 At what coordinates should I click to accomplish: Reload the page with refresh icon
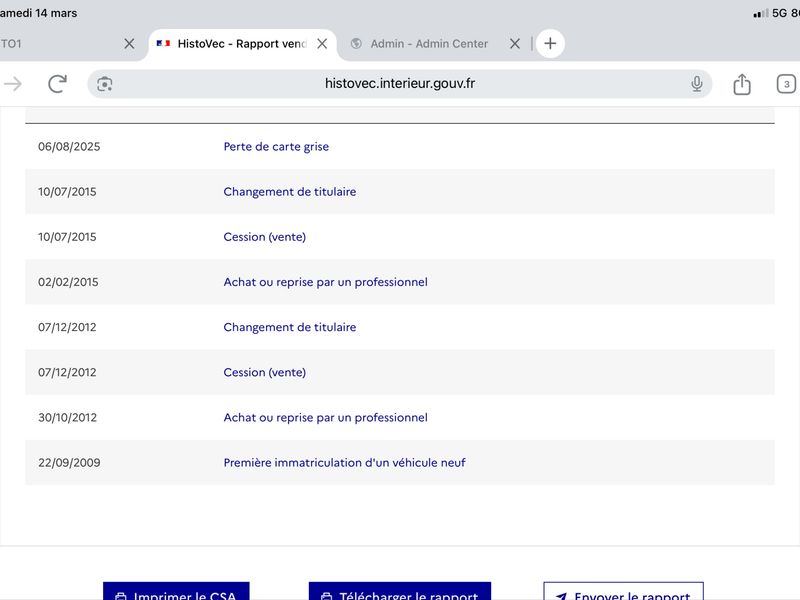[57, 84]
